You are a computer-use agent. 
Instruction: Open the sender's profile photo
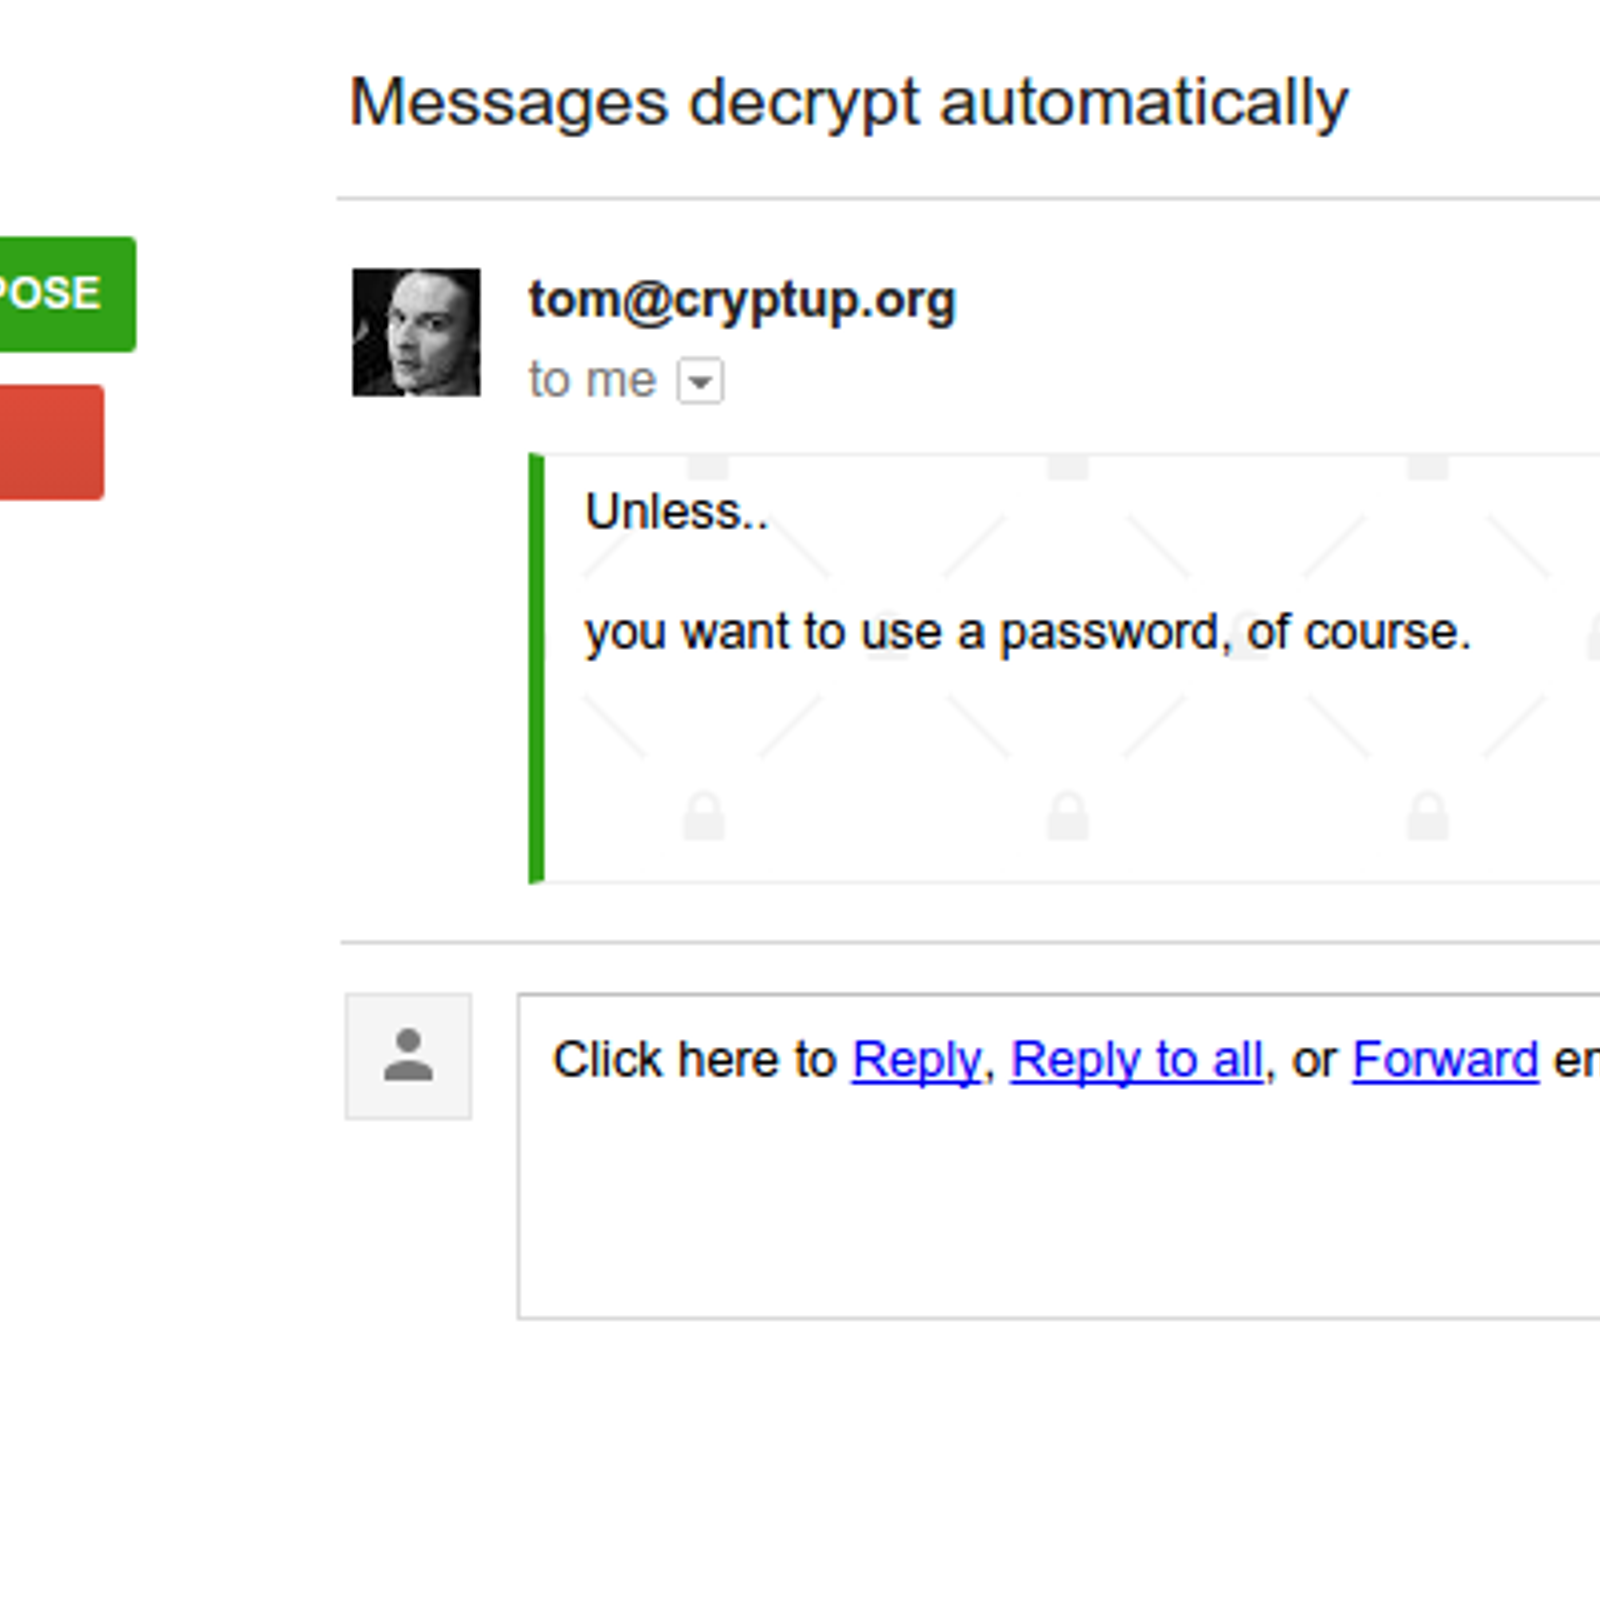(x=416, y=332)
